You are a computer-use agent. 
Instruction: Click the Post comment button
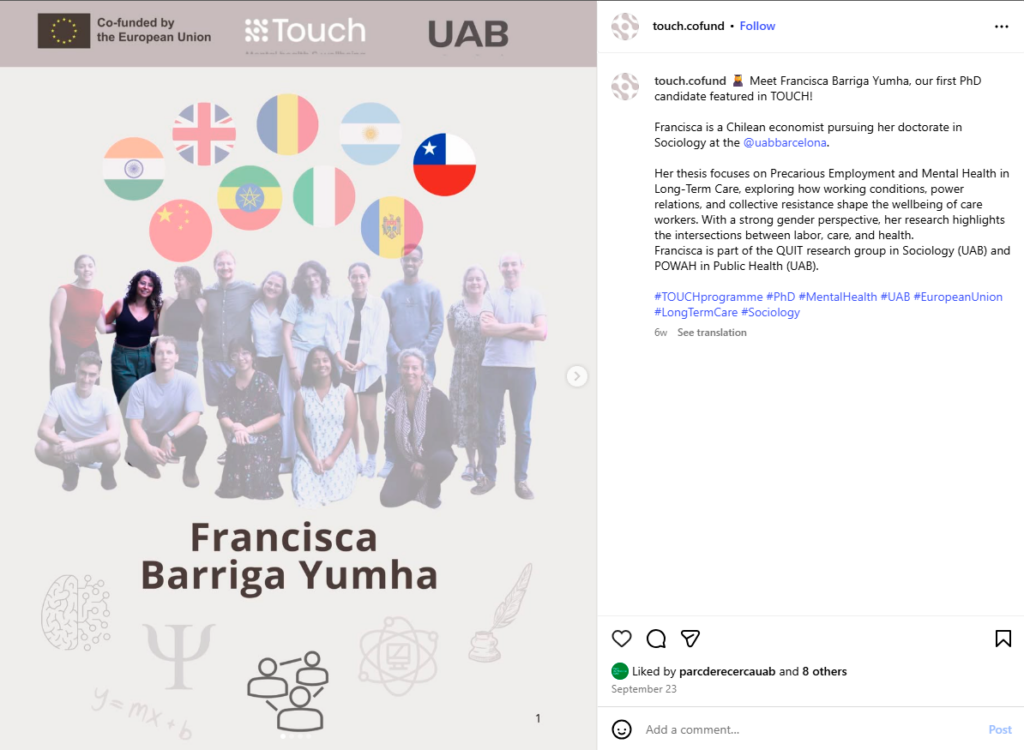[x=999, y=729]
